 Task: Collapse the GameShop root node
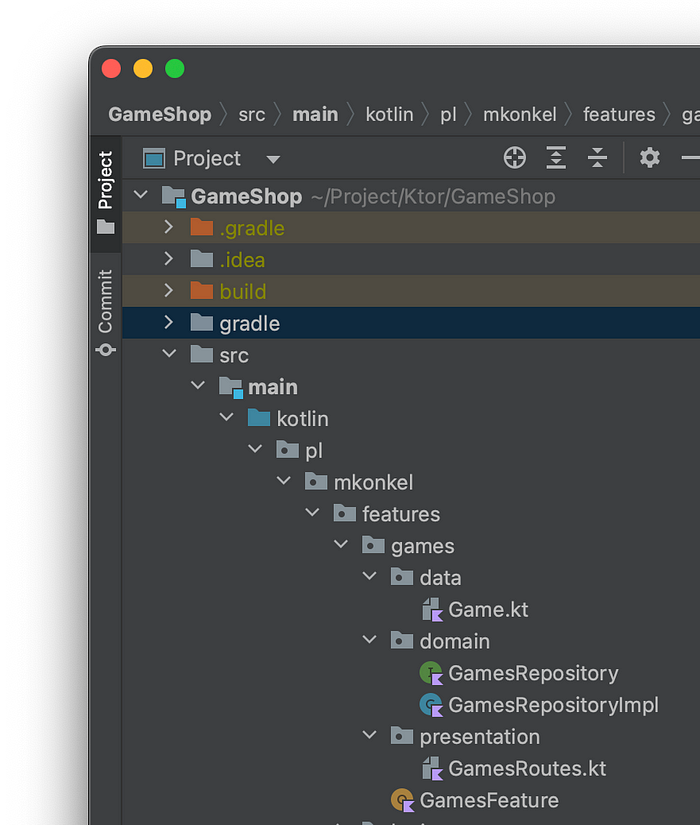(141, 195)
